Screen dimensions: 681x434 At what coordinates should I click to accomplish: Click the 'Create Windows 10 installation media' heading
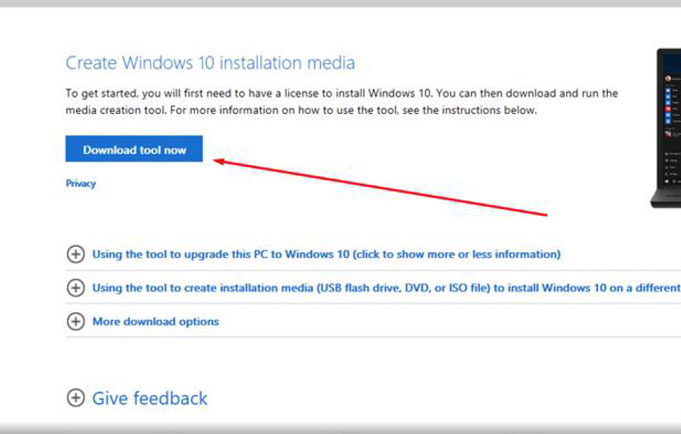pyautogui.click(x=210, y=63)
